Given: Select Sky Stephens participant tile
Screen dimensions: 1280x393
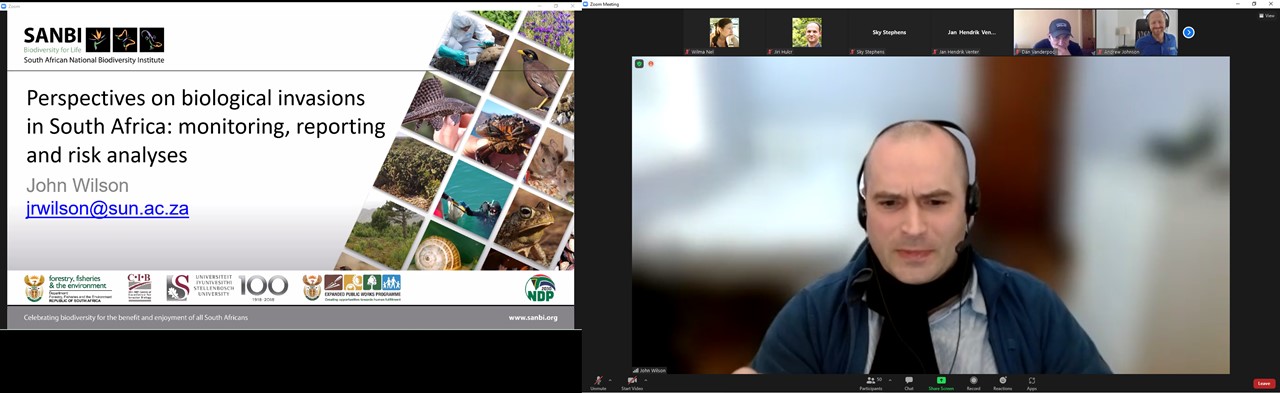Looking at the screenshot, I should tap(889, 33).
